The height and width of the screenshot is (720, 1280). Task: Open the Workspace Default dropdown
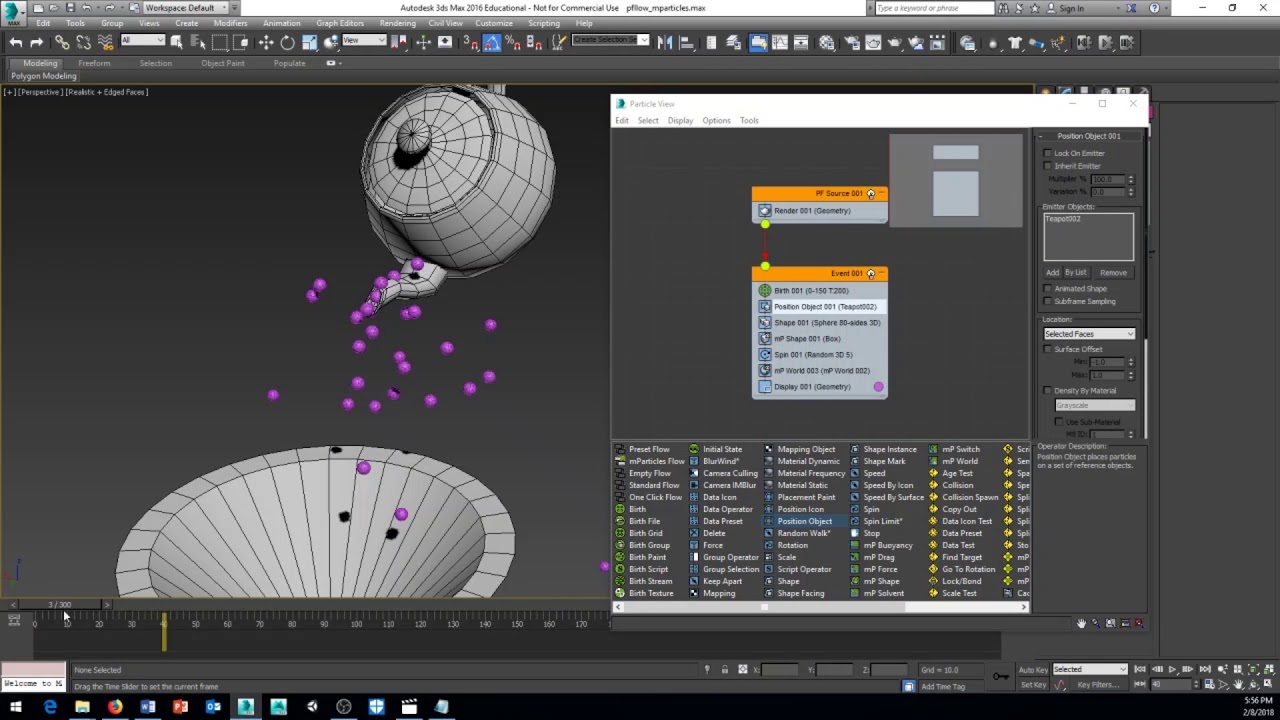click(185, 8)
